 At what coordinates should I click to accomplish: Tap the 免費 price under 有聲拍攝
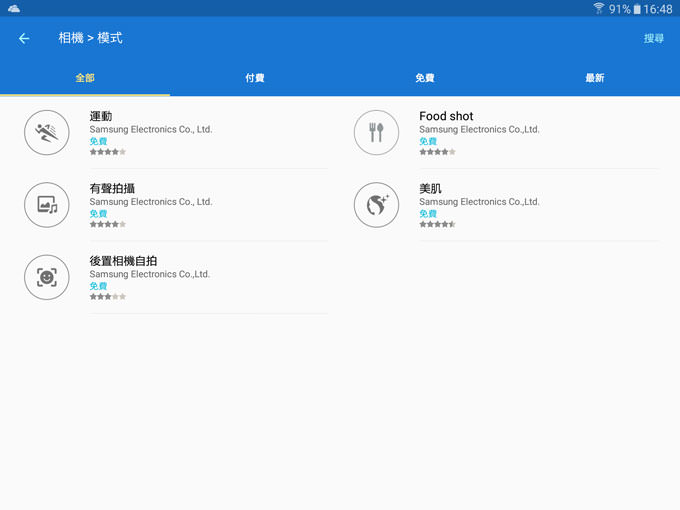click(x=98, y=214)
